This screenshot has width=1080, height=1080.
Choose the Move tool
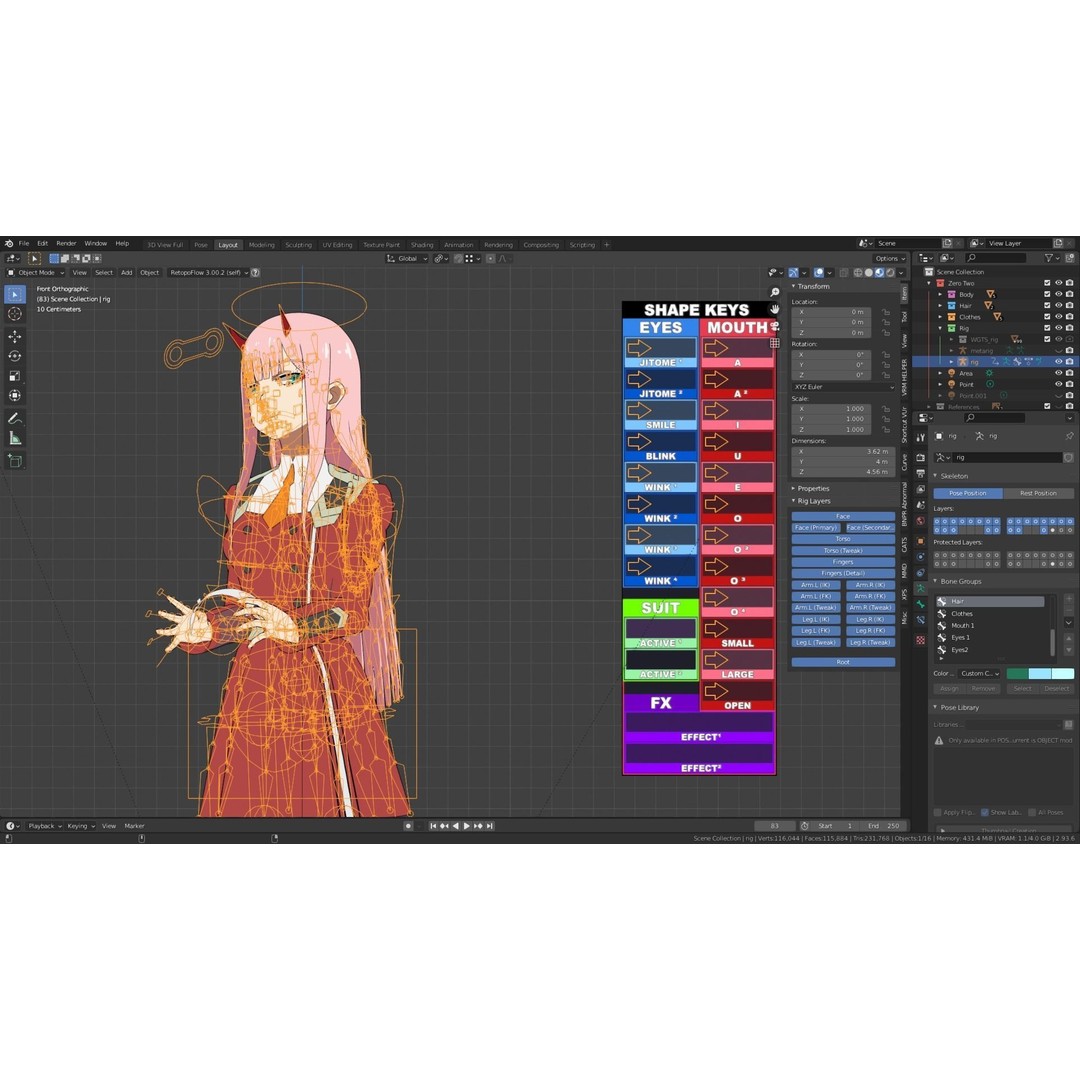14,336
